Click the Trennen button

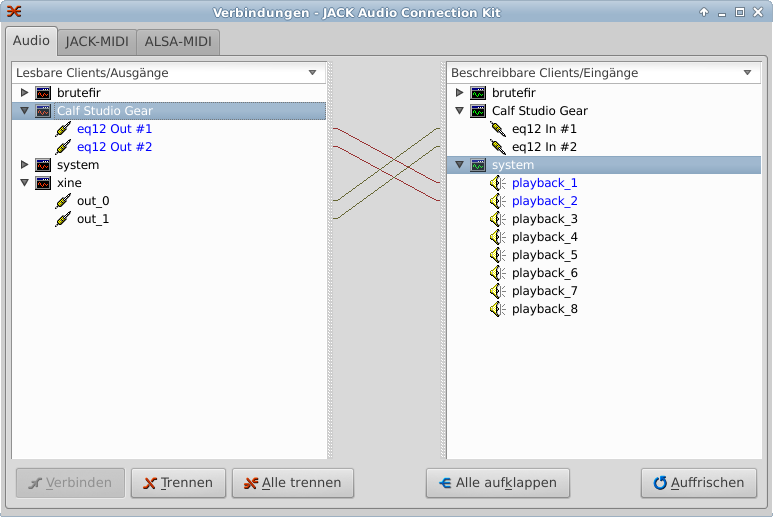pyautogui.click(x=178, y=483)
